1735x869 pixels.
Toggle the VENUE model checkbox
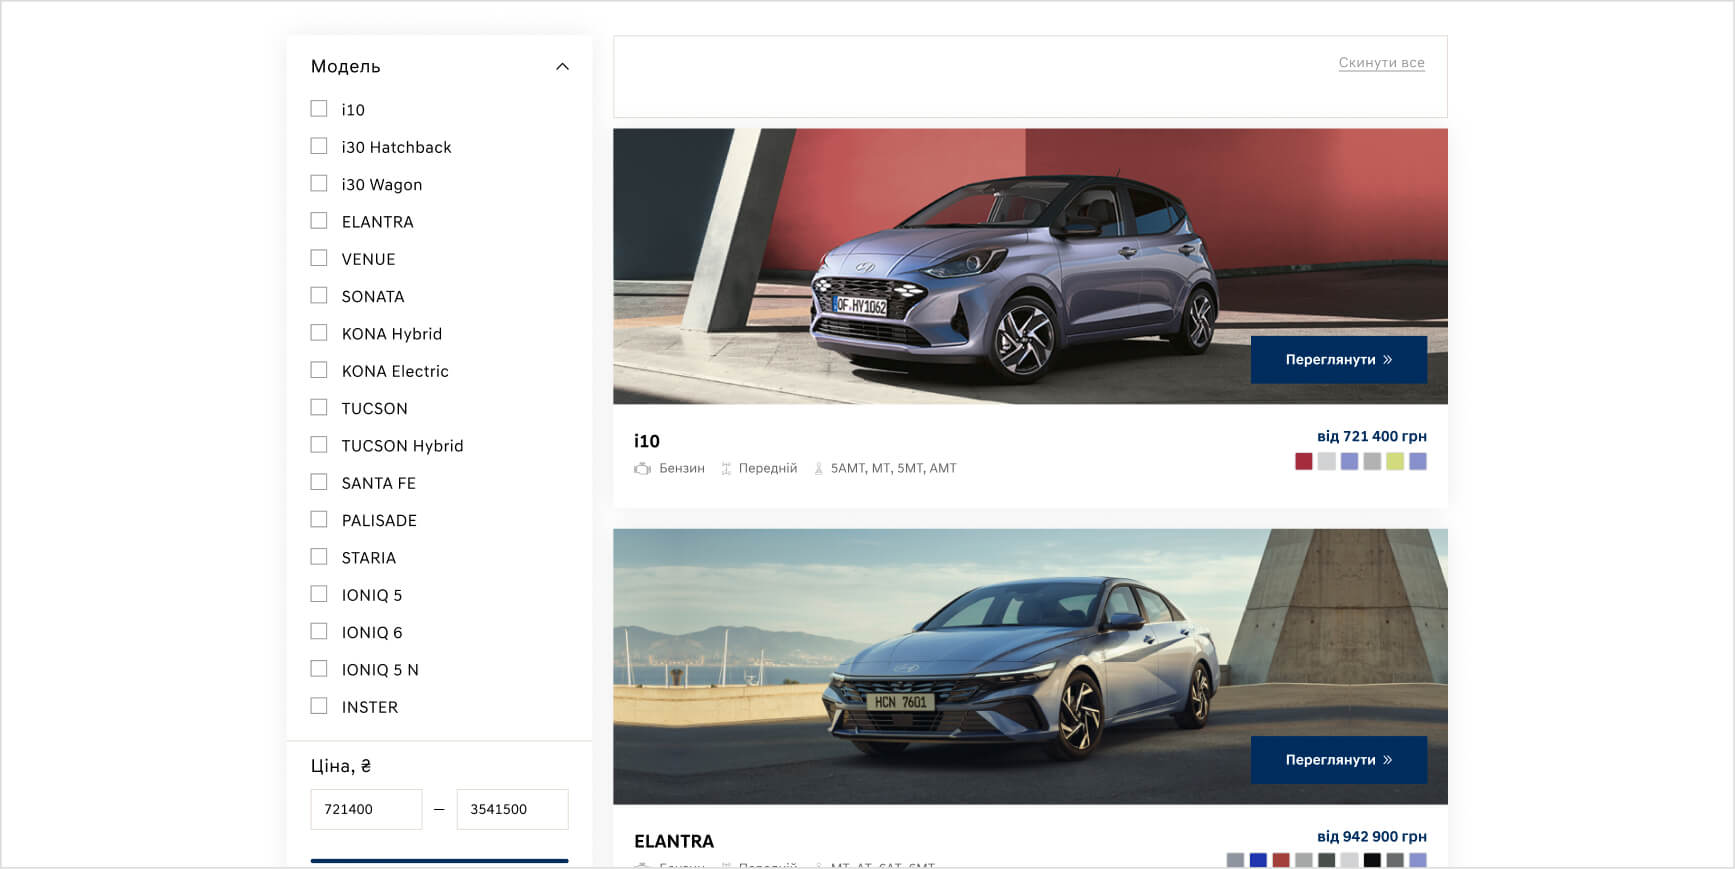point(319,258)
